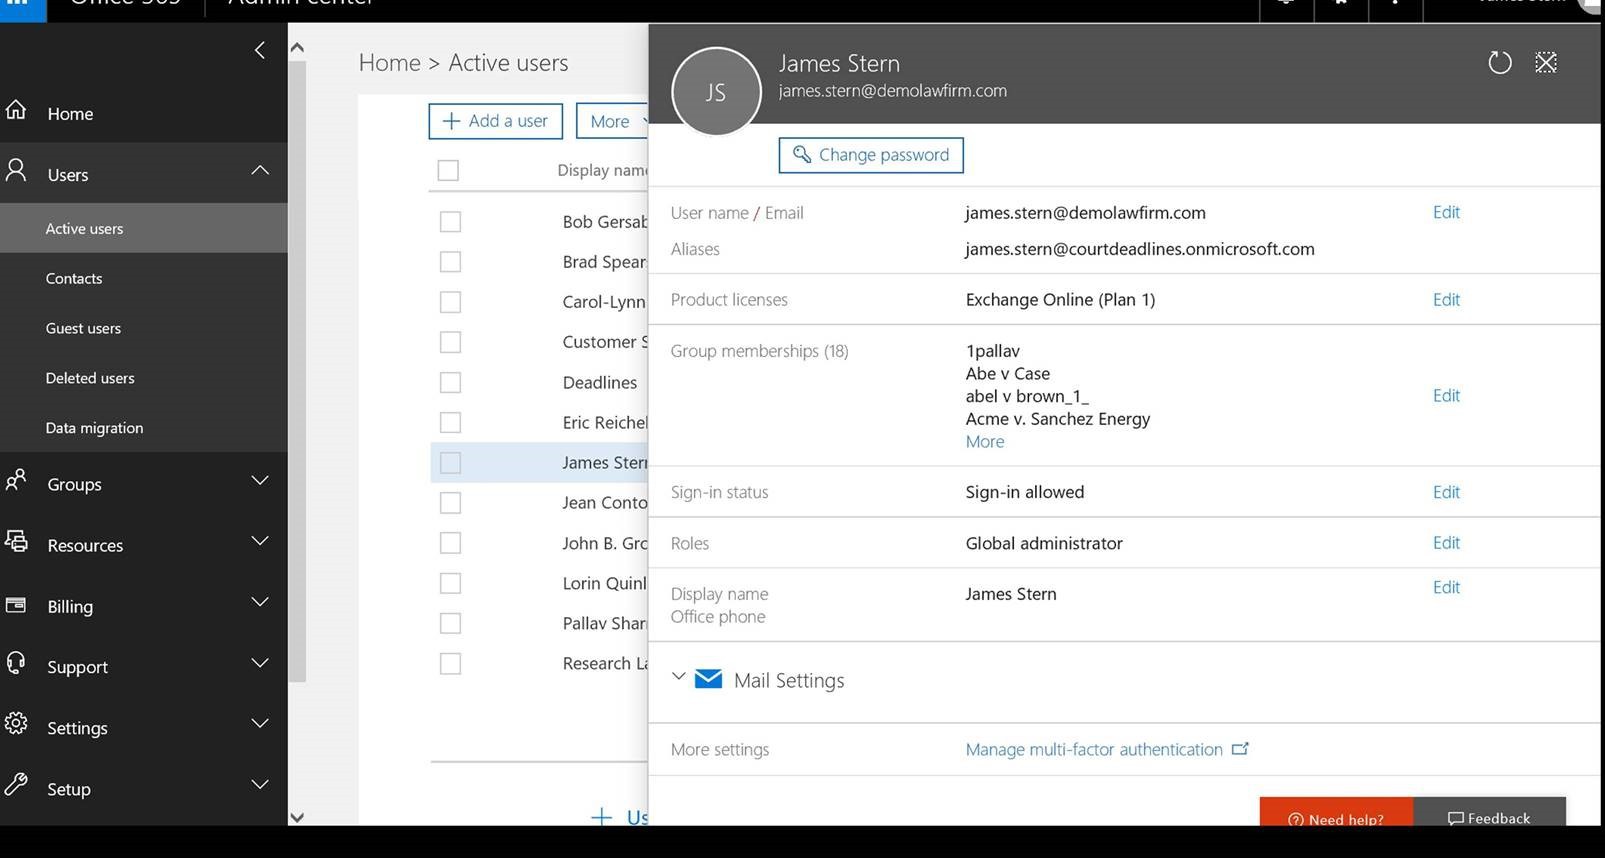Edit Roles for James Stern
Viewport: 1605px width, 858px height.
coord(1446,542)
